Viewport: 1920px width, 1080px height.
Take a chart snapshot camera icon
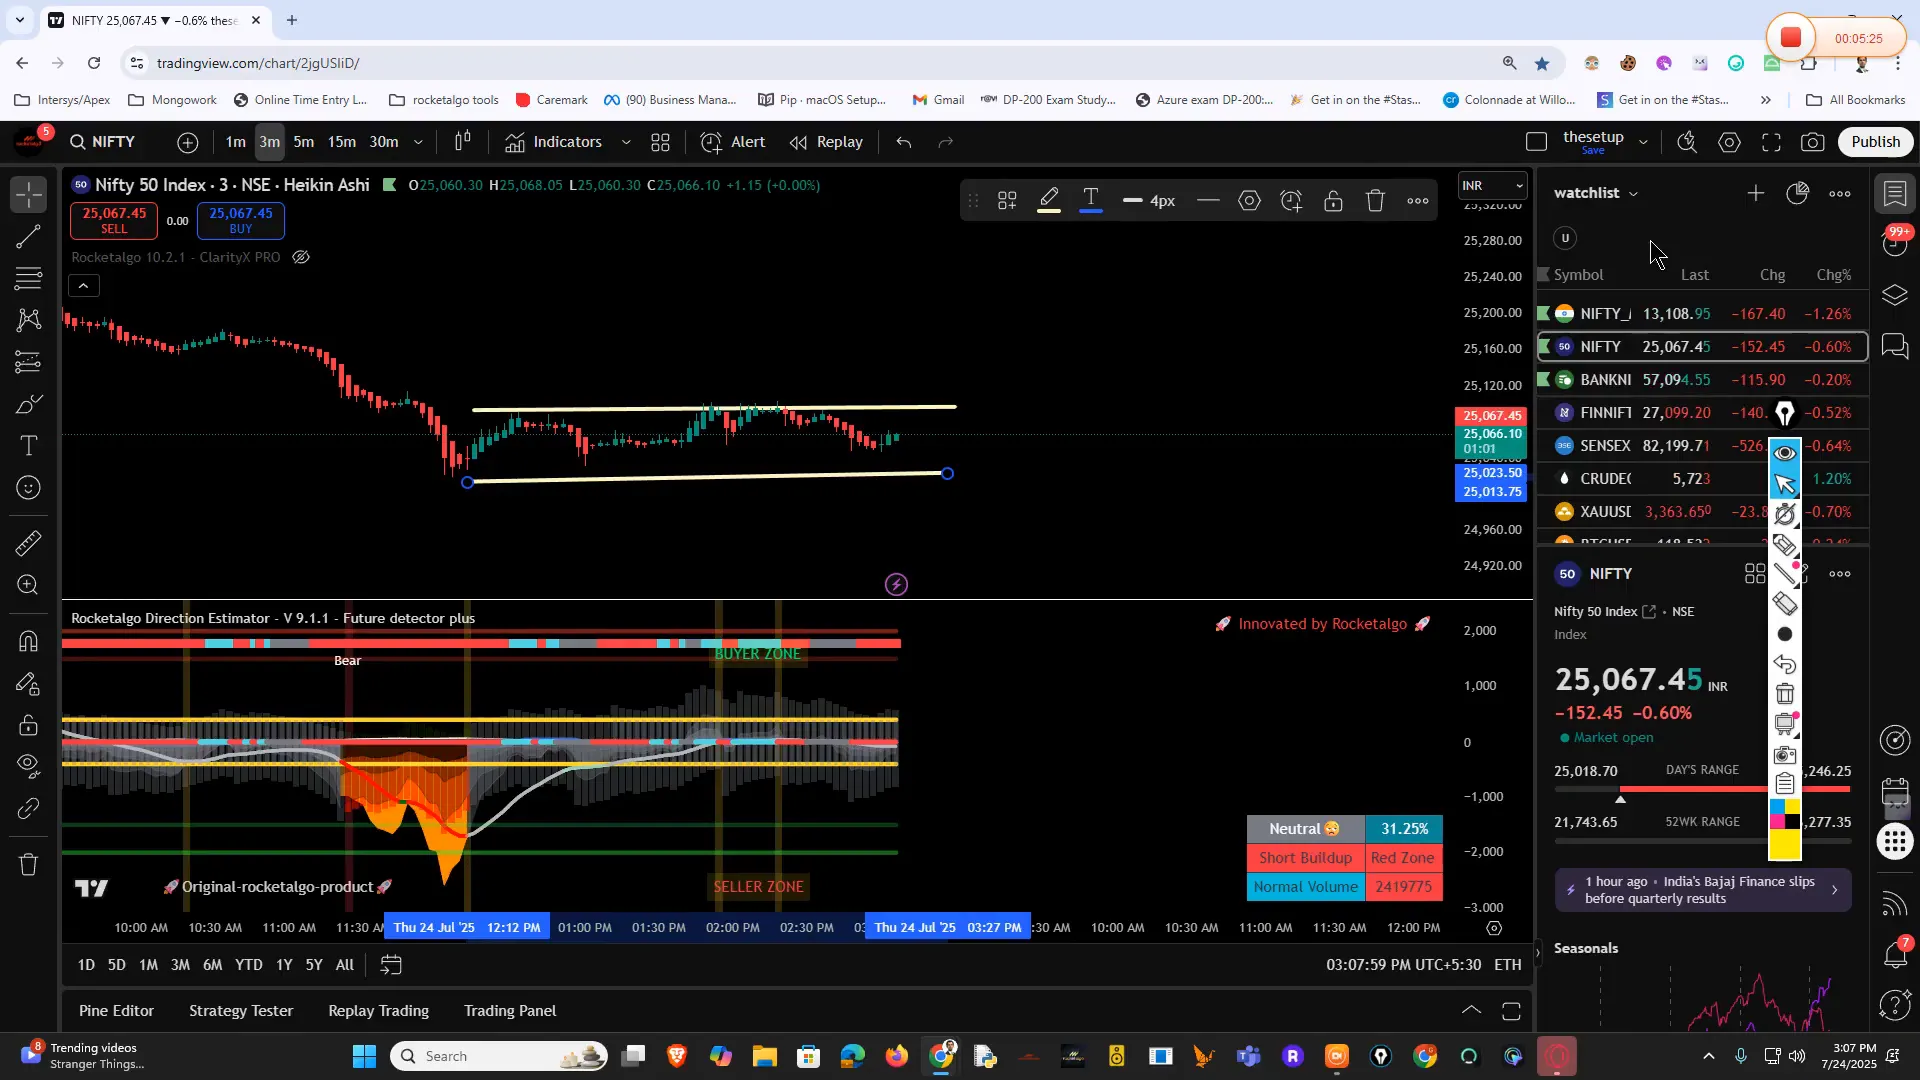[x=1813, y=142]
